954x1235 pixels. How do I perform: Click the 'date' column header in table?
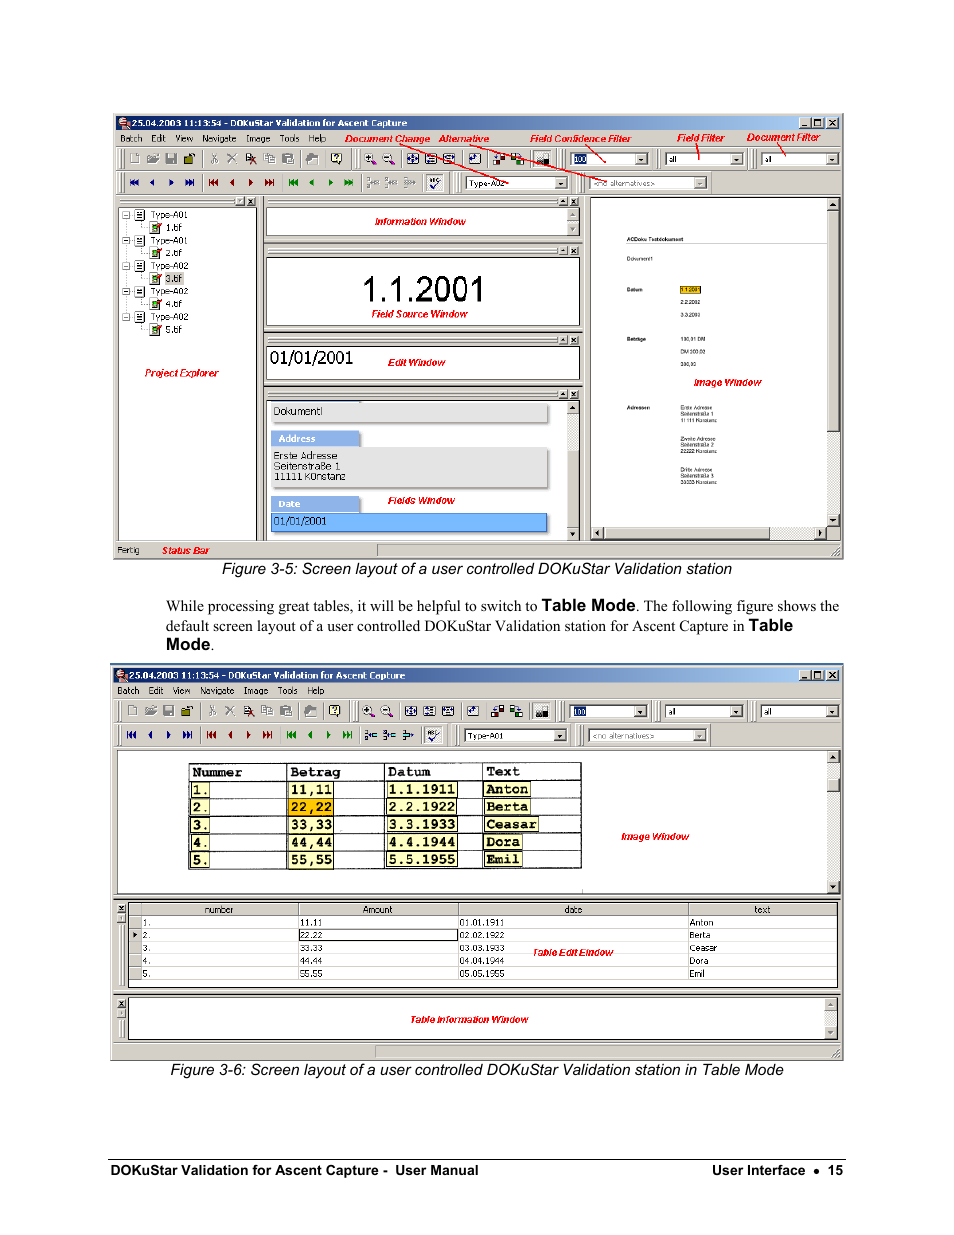pyautogui.click(x=573, y=910)
